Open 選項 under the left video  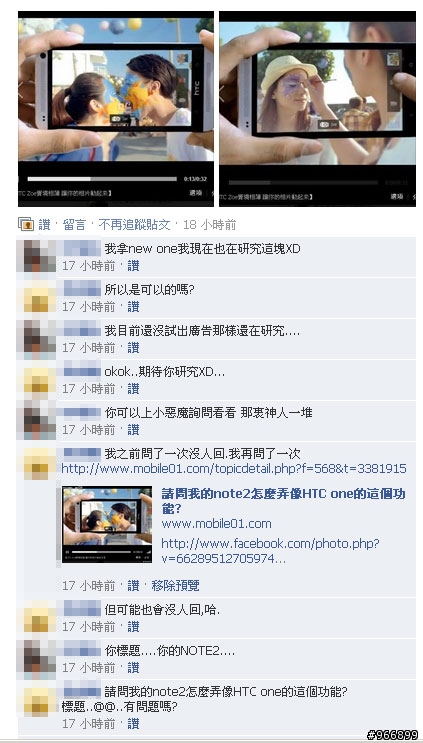point(196,193)
